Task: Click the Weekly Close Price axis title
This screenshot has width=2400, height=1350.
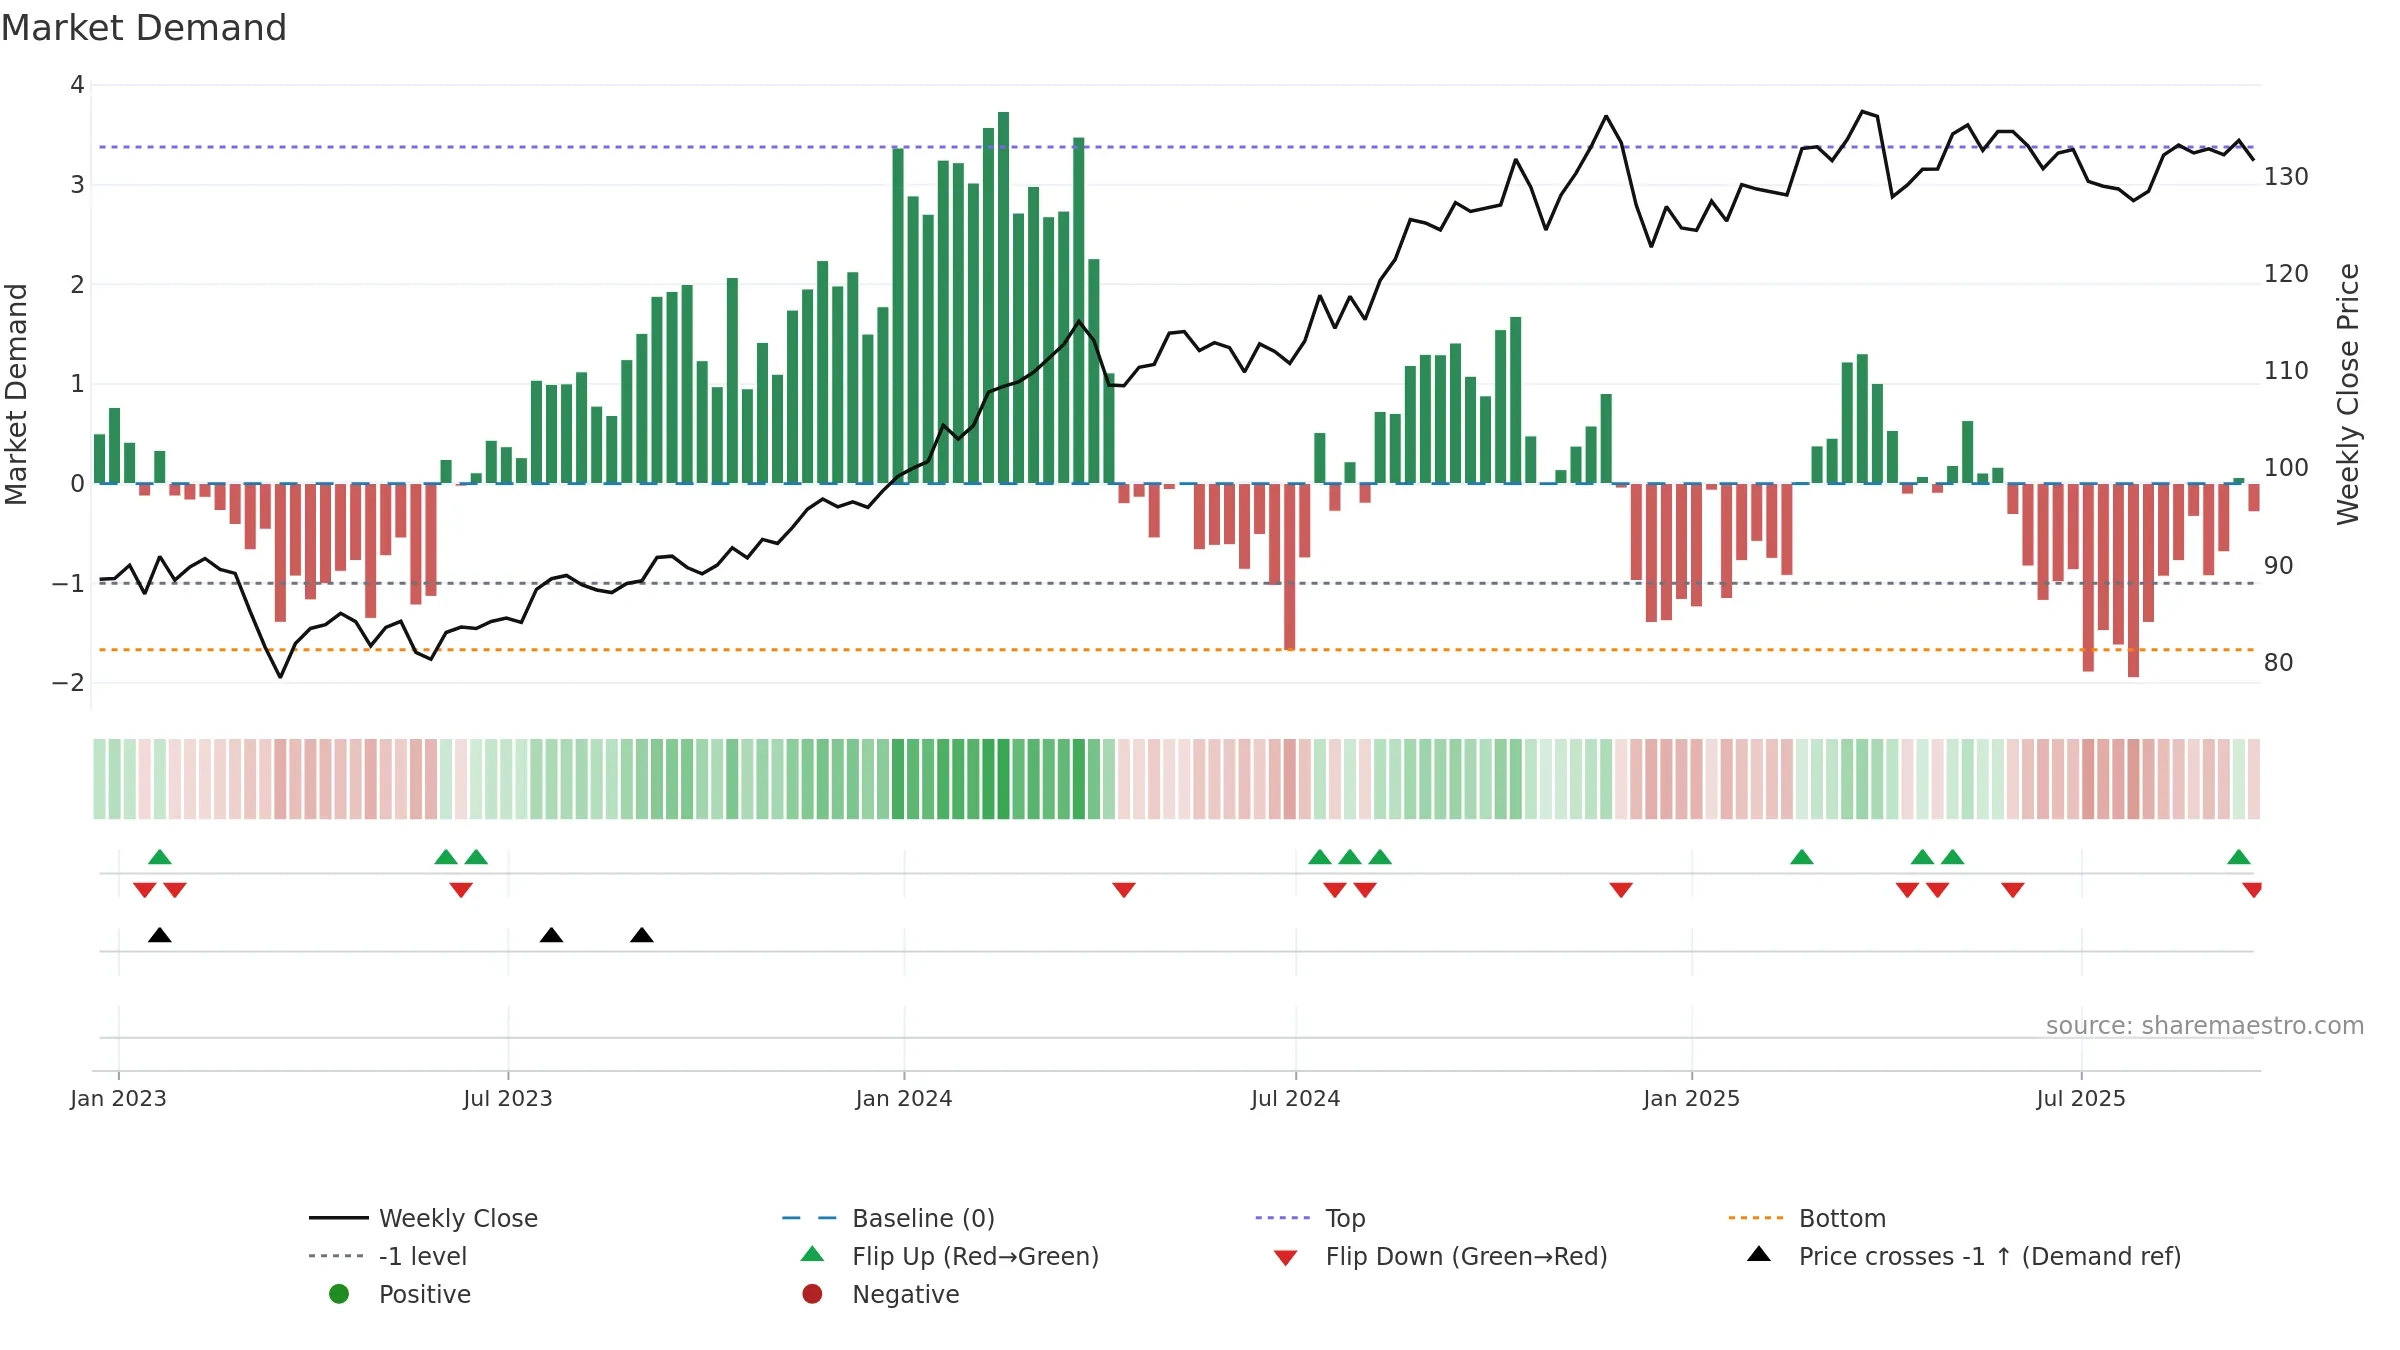Action: click(2348, 394)
